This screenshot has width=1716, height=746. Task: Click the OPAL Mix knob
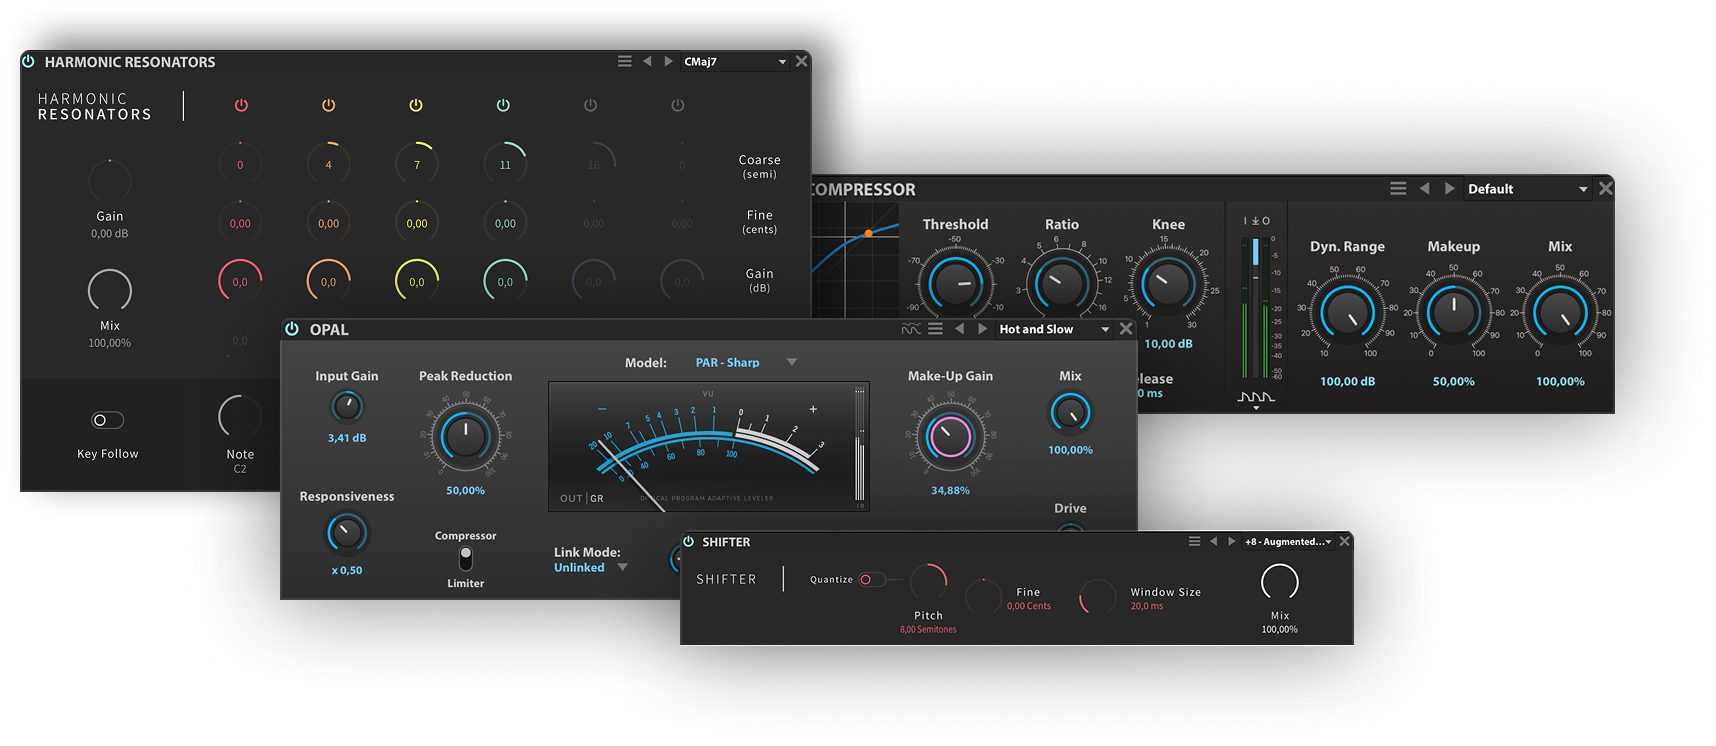1070,412
